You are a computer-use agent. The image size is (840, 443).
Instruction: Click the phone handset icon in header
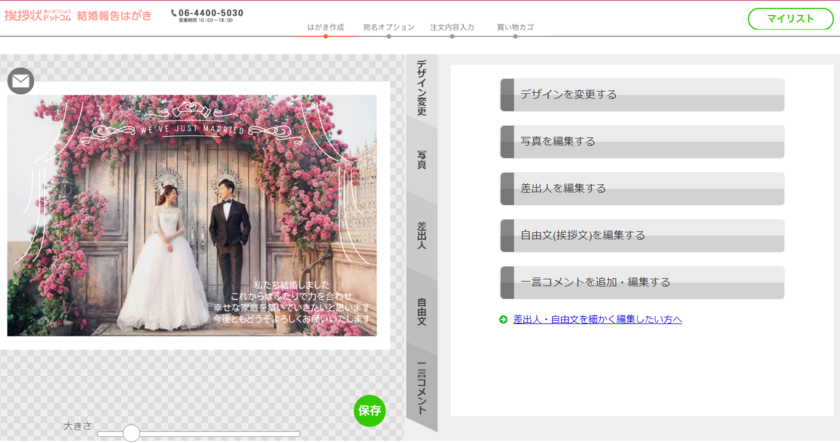click(x=174, y=13)
